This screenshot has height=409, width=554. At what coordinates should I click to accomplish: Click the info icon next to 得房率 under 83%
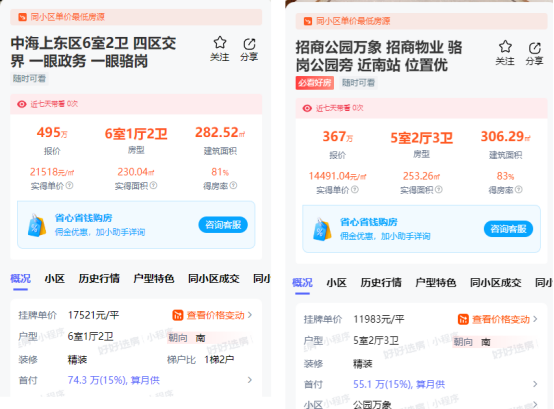(519, 189)
